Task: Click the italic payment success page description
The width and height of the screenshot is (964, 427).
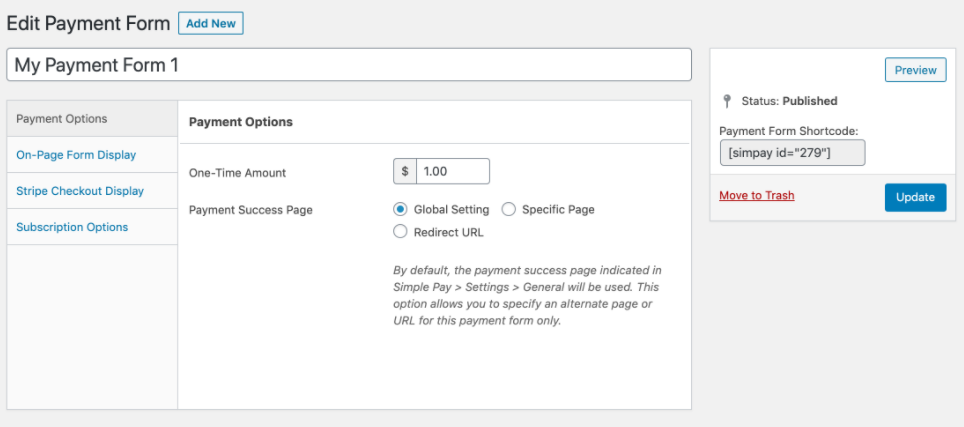Action: pyautogui.click(x=527, y=296)
